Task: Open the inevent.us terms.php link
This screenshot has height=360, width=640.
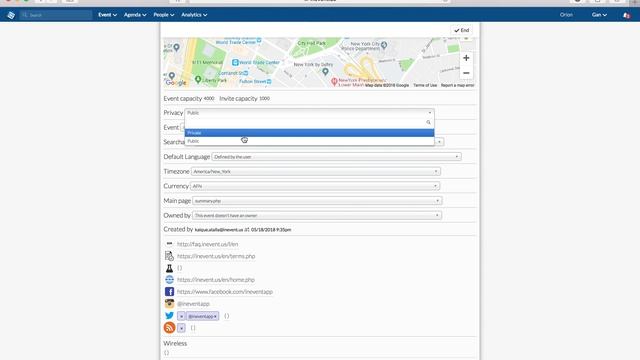Action: [x=216, y=256]
